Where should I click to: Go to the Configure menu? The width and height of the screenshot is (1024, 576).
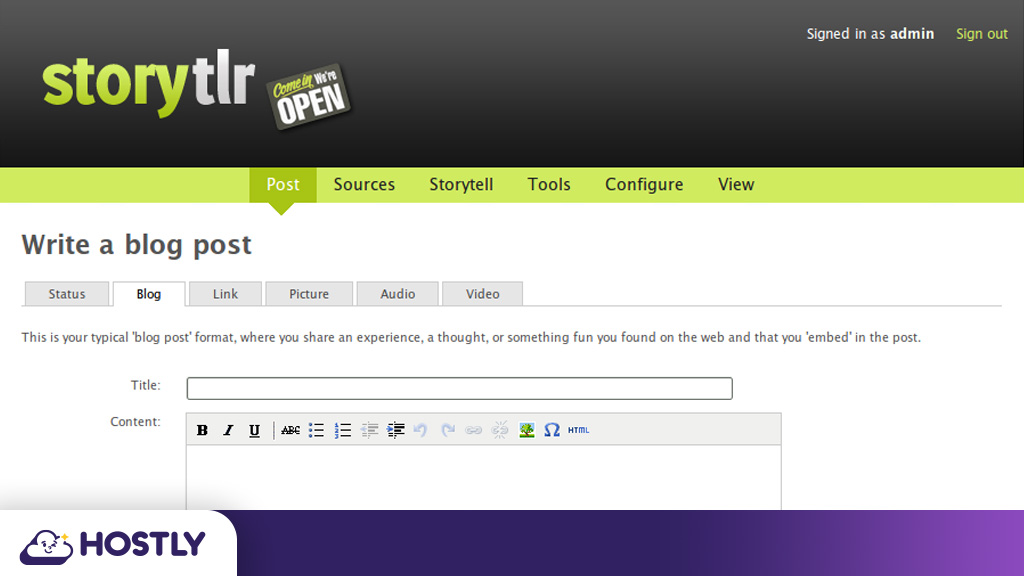coord(644,185)
